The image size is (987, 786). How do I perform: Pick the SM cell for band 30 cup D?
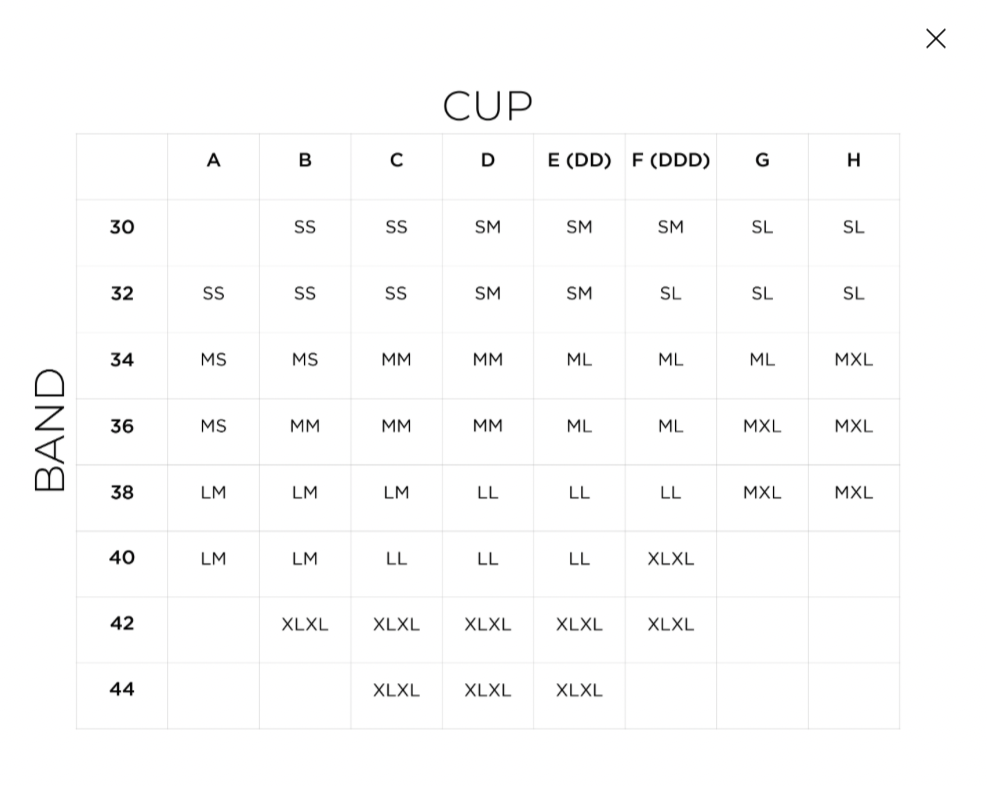point(488,227)
